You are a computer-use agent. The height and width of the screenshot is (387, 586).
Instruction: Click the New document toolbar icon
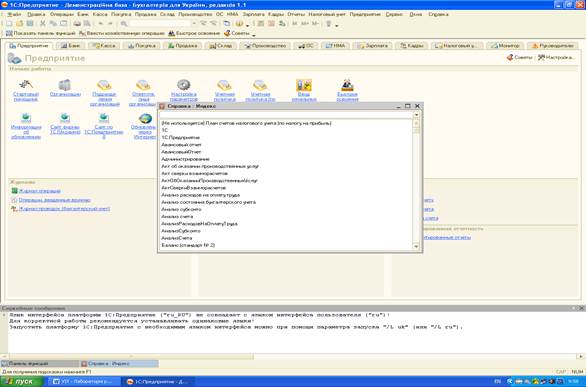[x=9, y=24]
